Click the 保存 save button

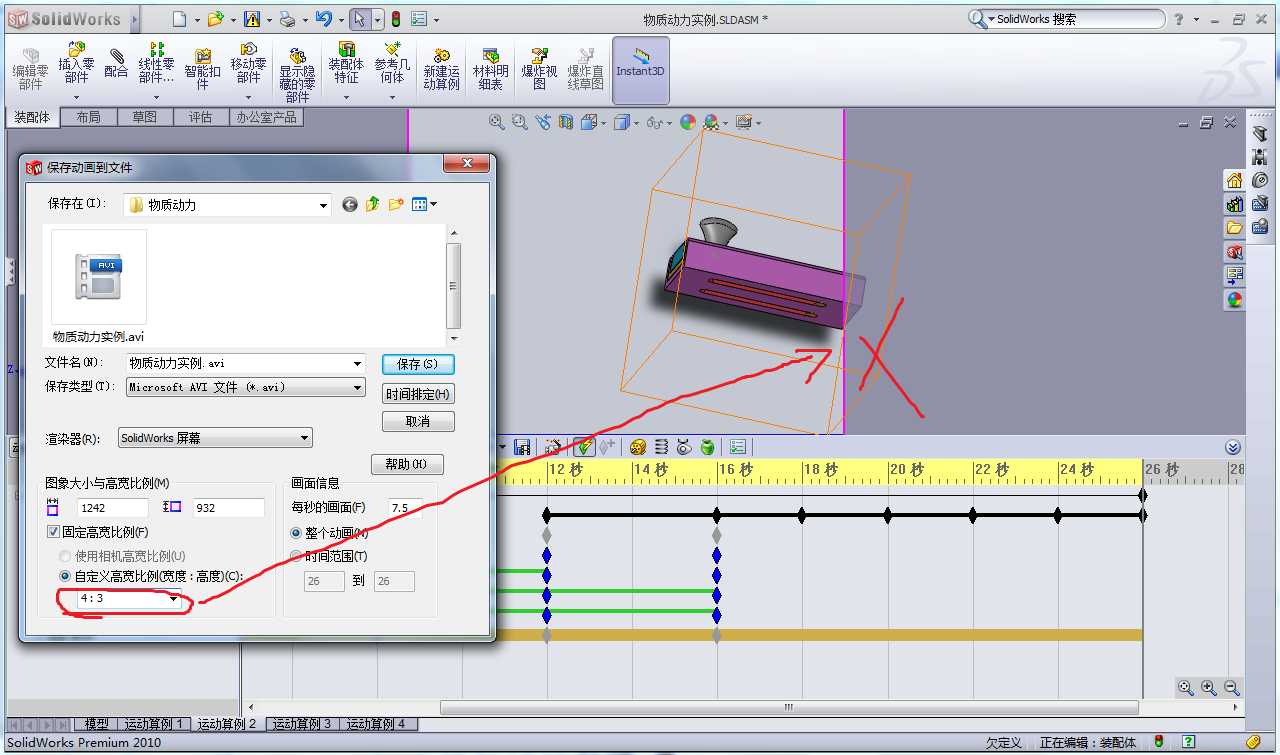pyautogui.click(x=418, y=364)
